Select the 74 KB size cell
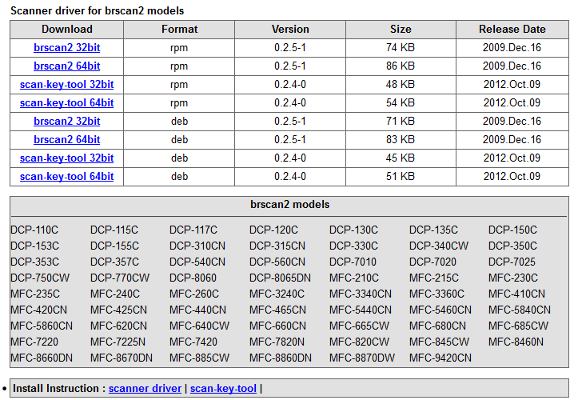Screen dimensions: 578x400 [x=401, y=48]
